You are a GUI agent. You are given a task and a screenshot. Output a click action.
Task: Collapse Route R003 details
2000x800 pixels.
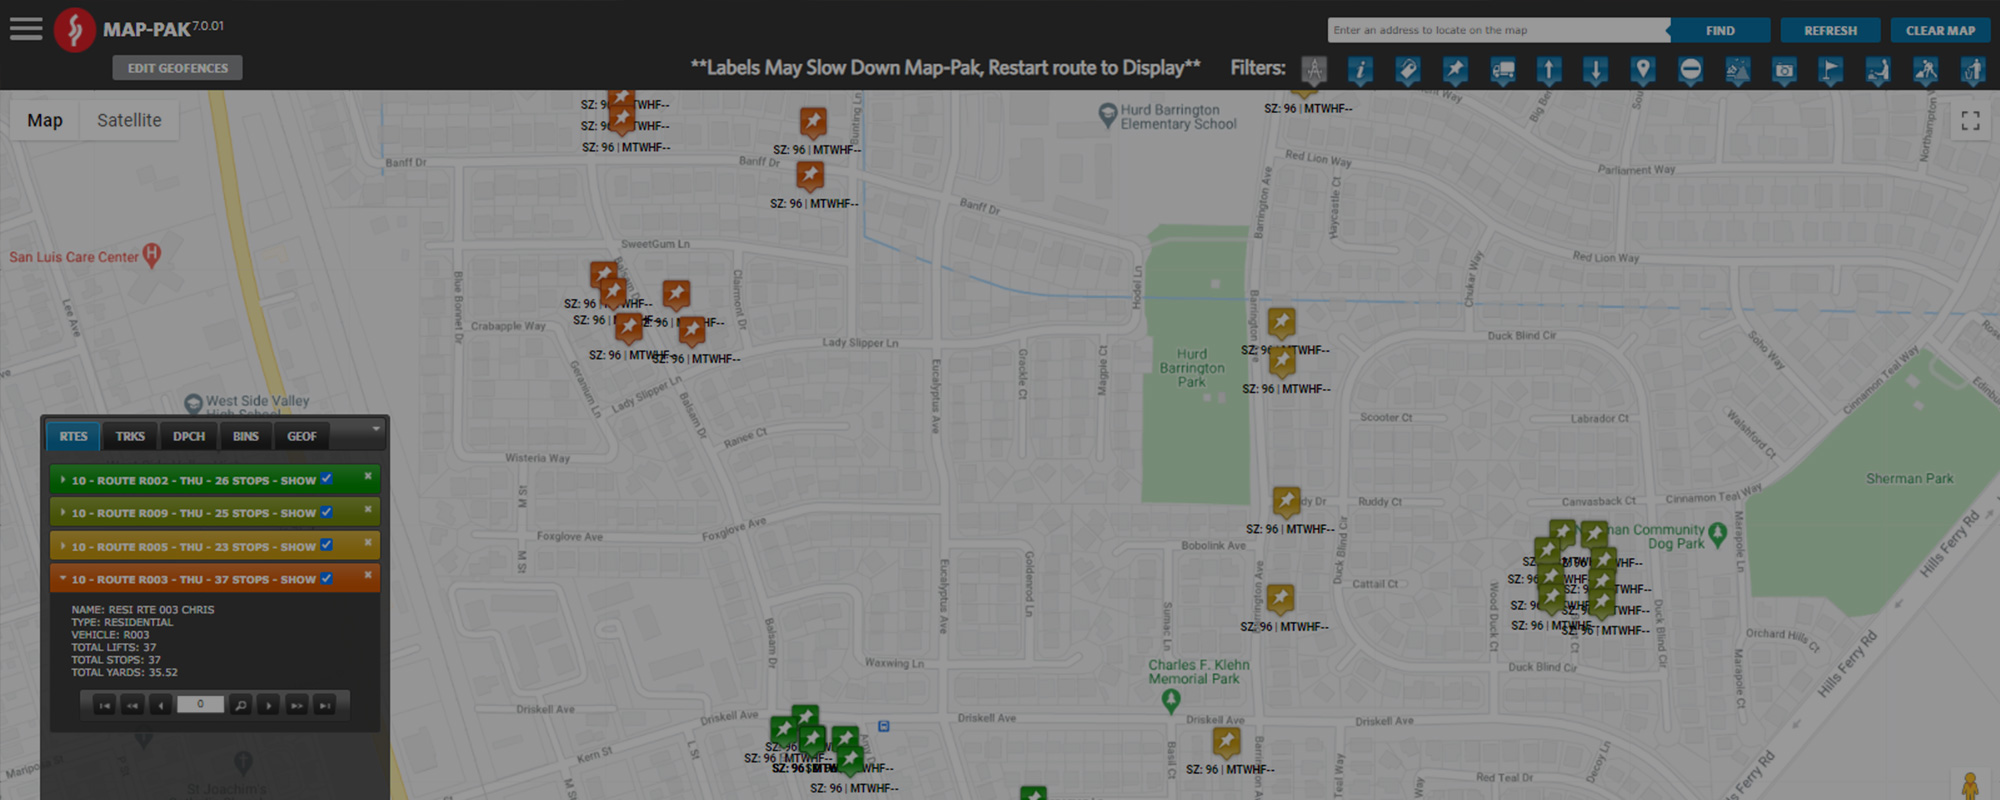[x=63, y=579]
